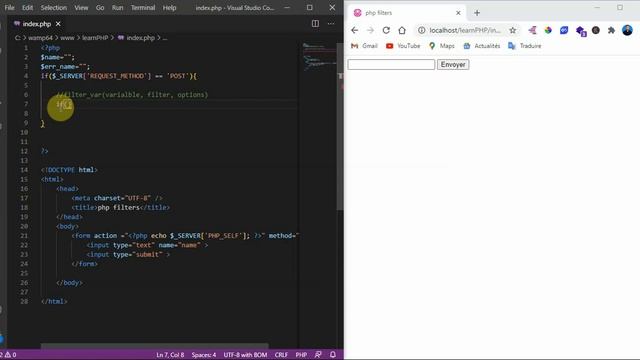Open the Selection menu
The width and height of the screenshot is (640, 360).
tap(53, 7)
